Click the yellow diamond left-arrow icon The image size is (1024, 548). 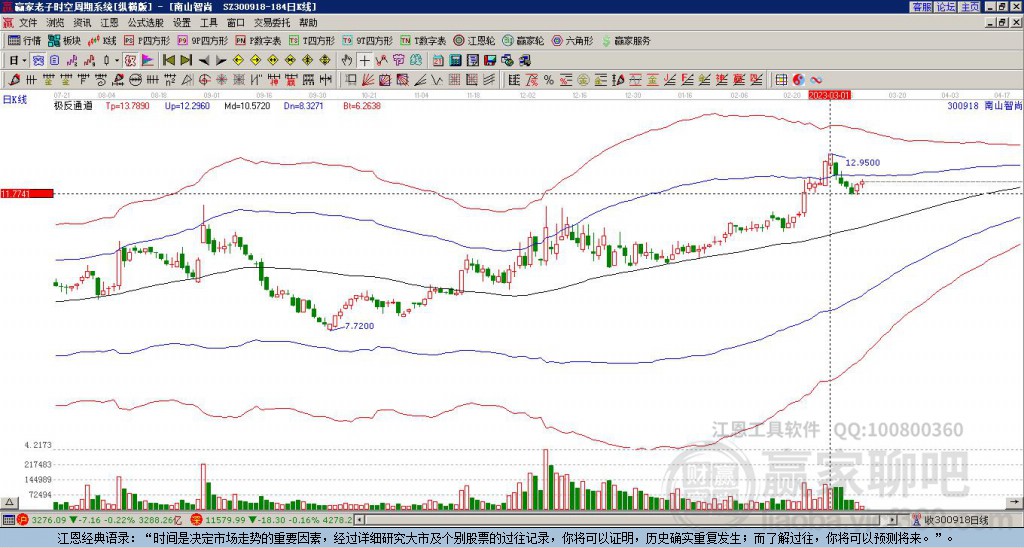click(238, 61)
